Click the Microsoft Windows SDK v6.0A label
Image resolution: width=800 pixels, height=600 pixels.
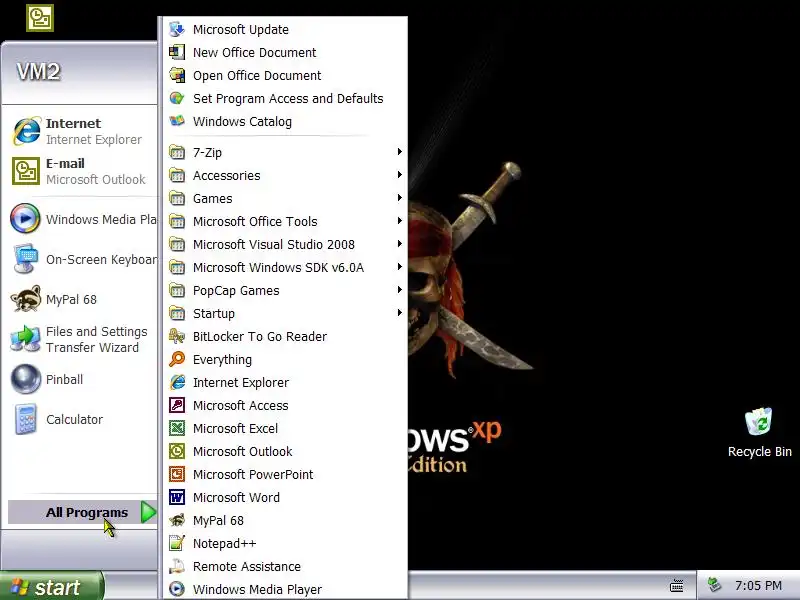pos(278,267)
